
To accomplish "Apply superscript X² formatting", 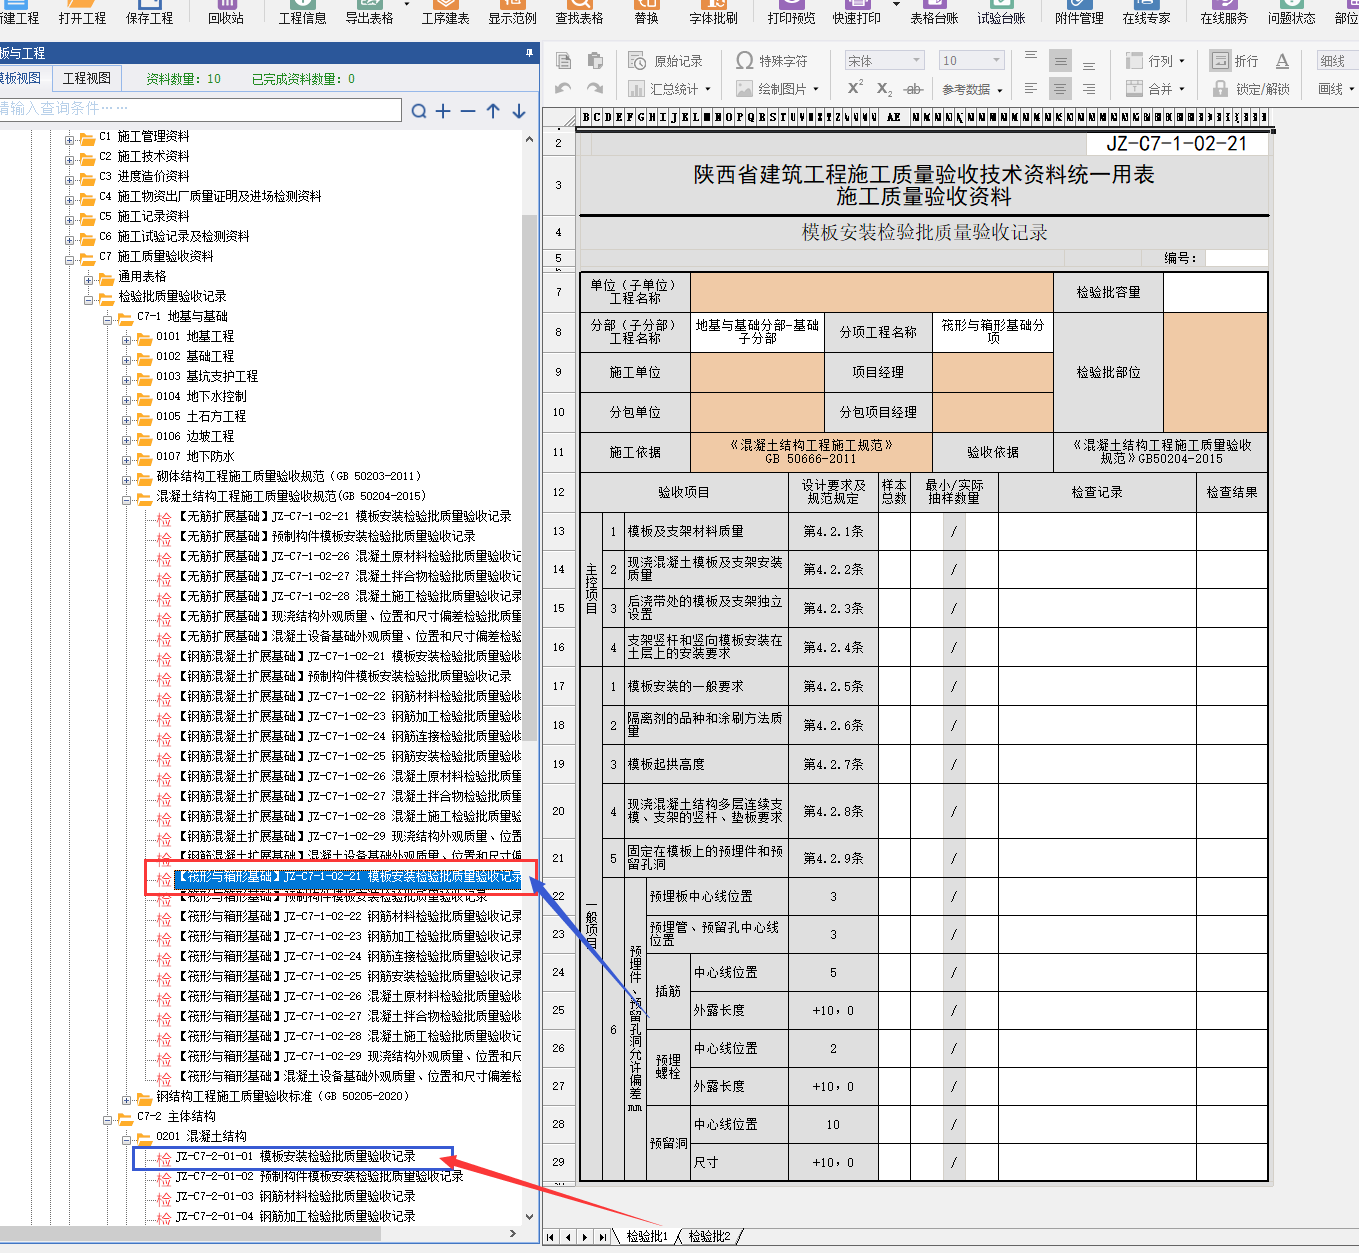I will [855, 88].
